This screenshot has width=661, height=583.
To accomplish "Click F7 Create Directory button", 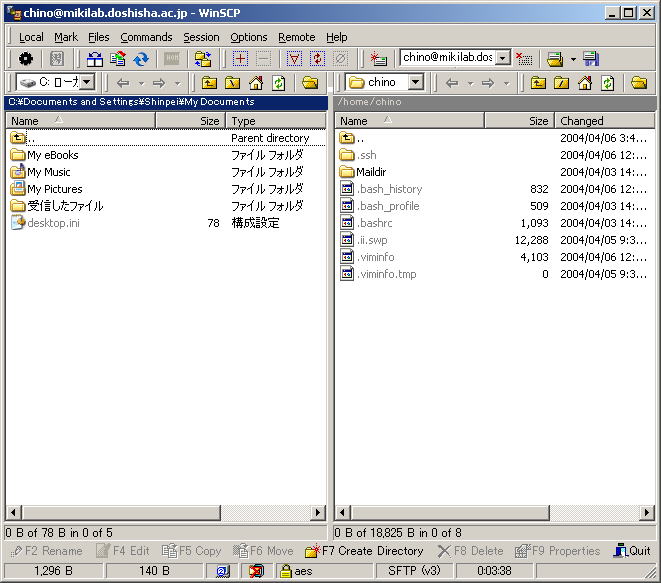I will (x=364, y=551).
